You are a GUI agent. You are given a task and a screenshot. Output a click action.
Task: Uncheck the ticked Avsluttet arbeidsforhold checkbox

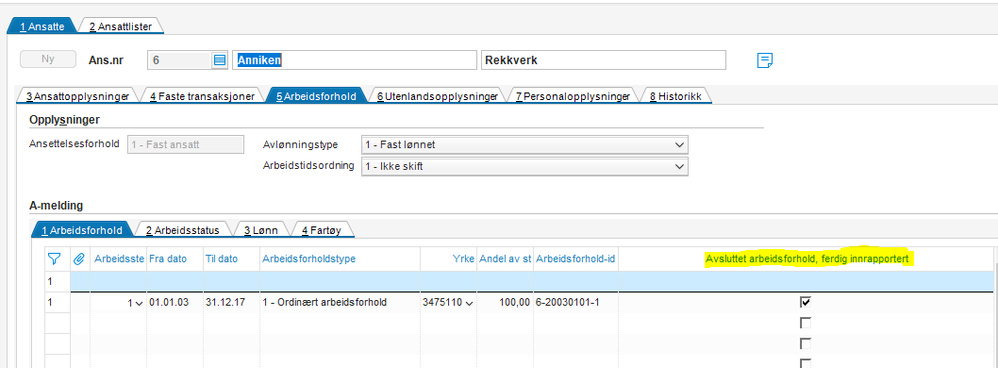[805, 302]
